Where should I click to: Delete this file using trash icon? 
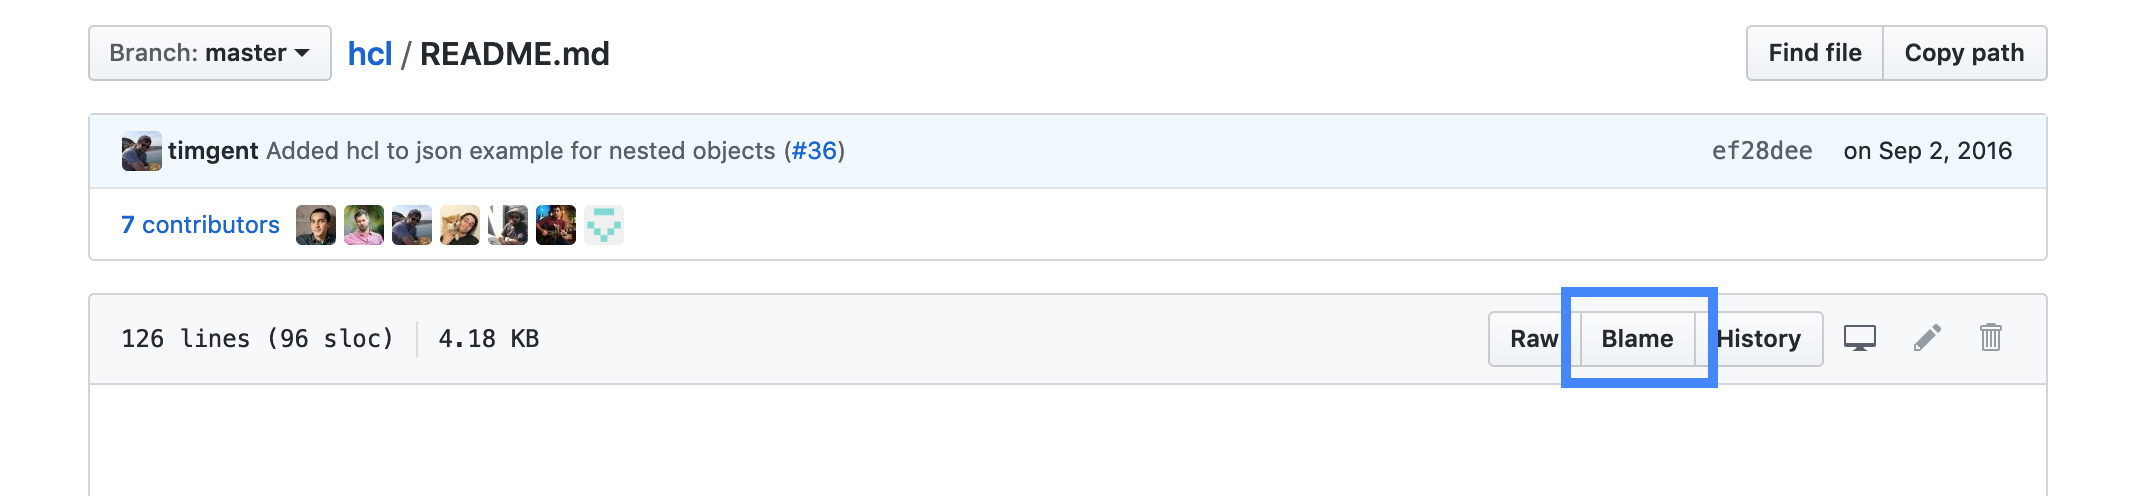[1991, 338]
